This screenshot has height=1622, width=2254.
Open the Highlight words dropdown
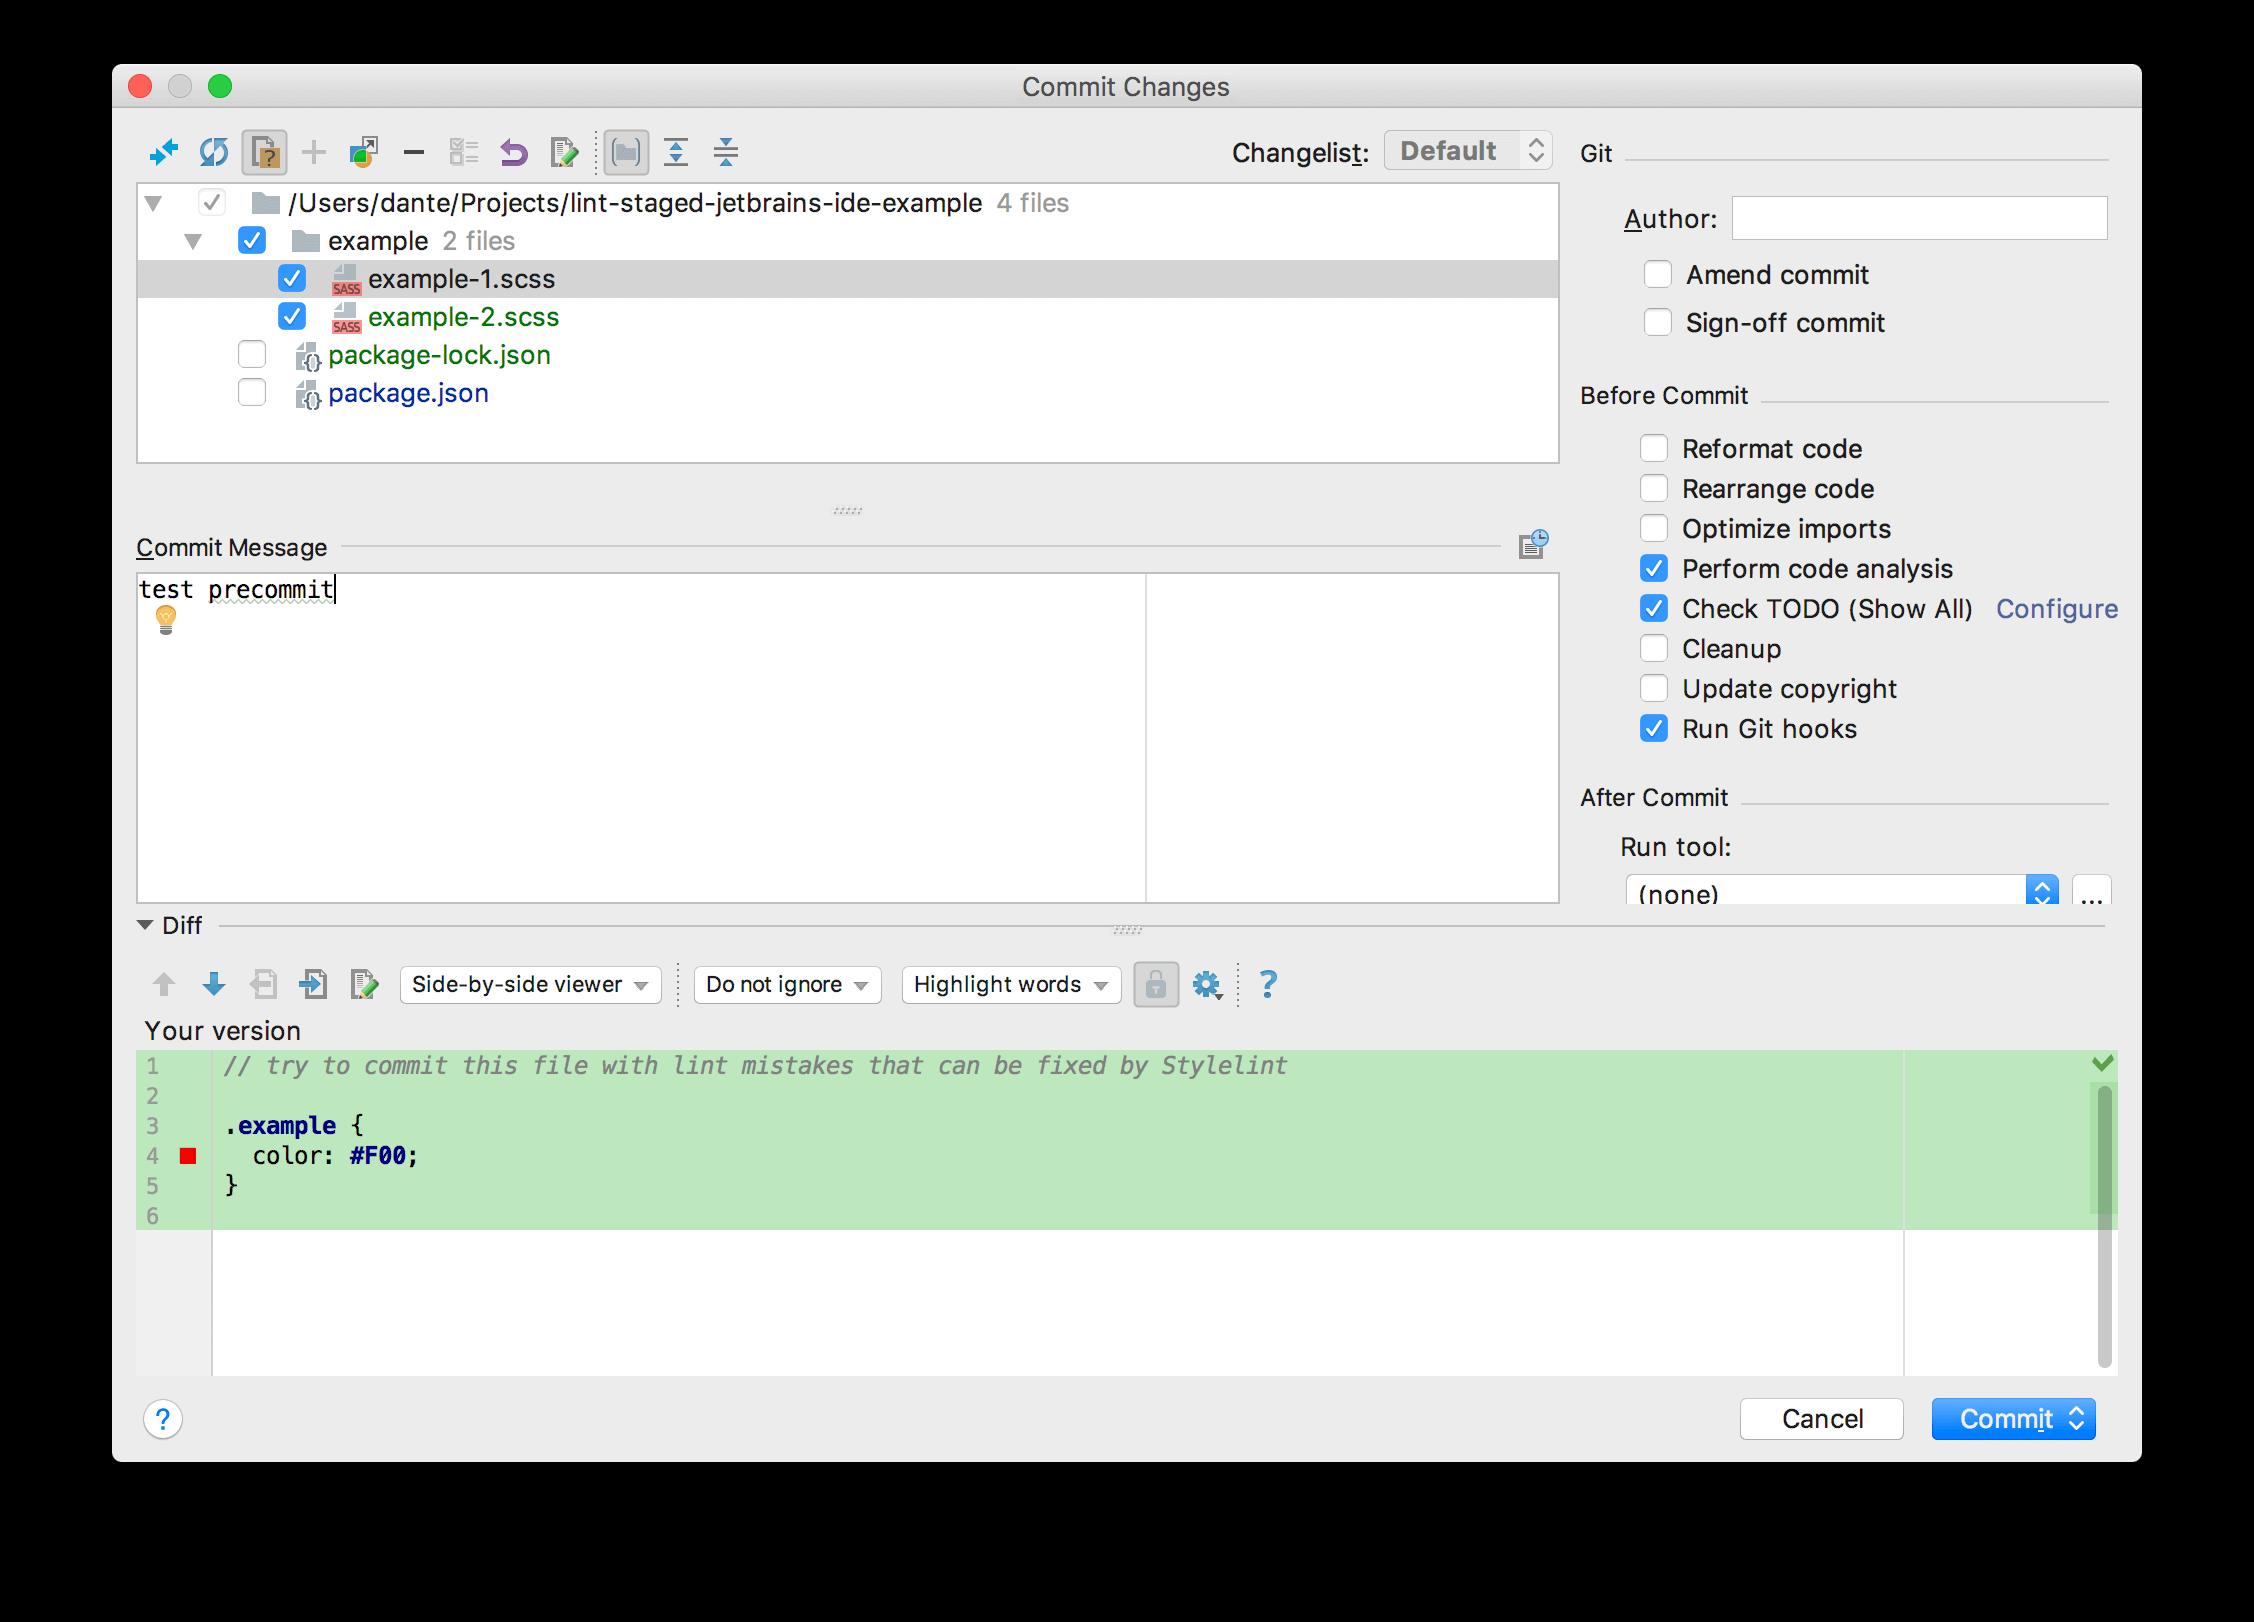[1010, 985]
